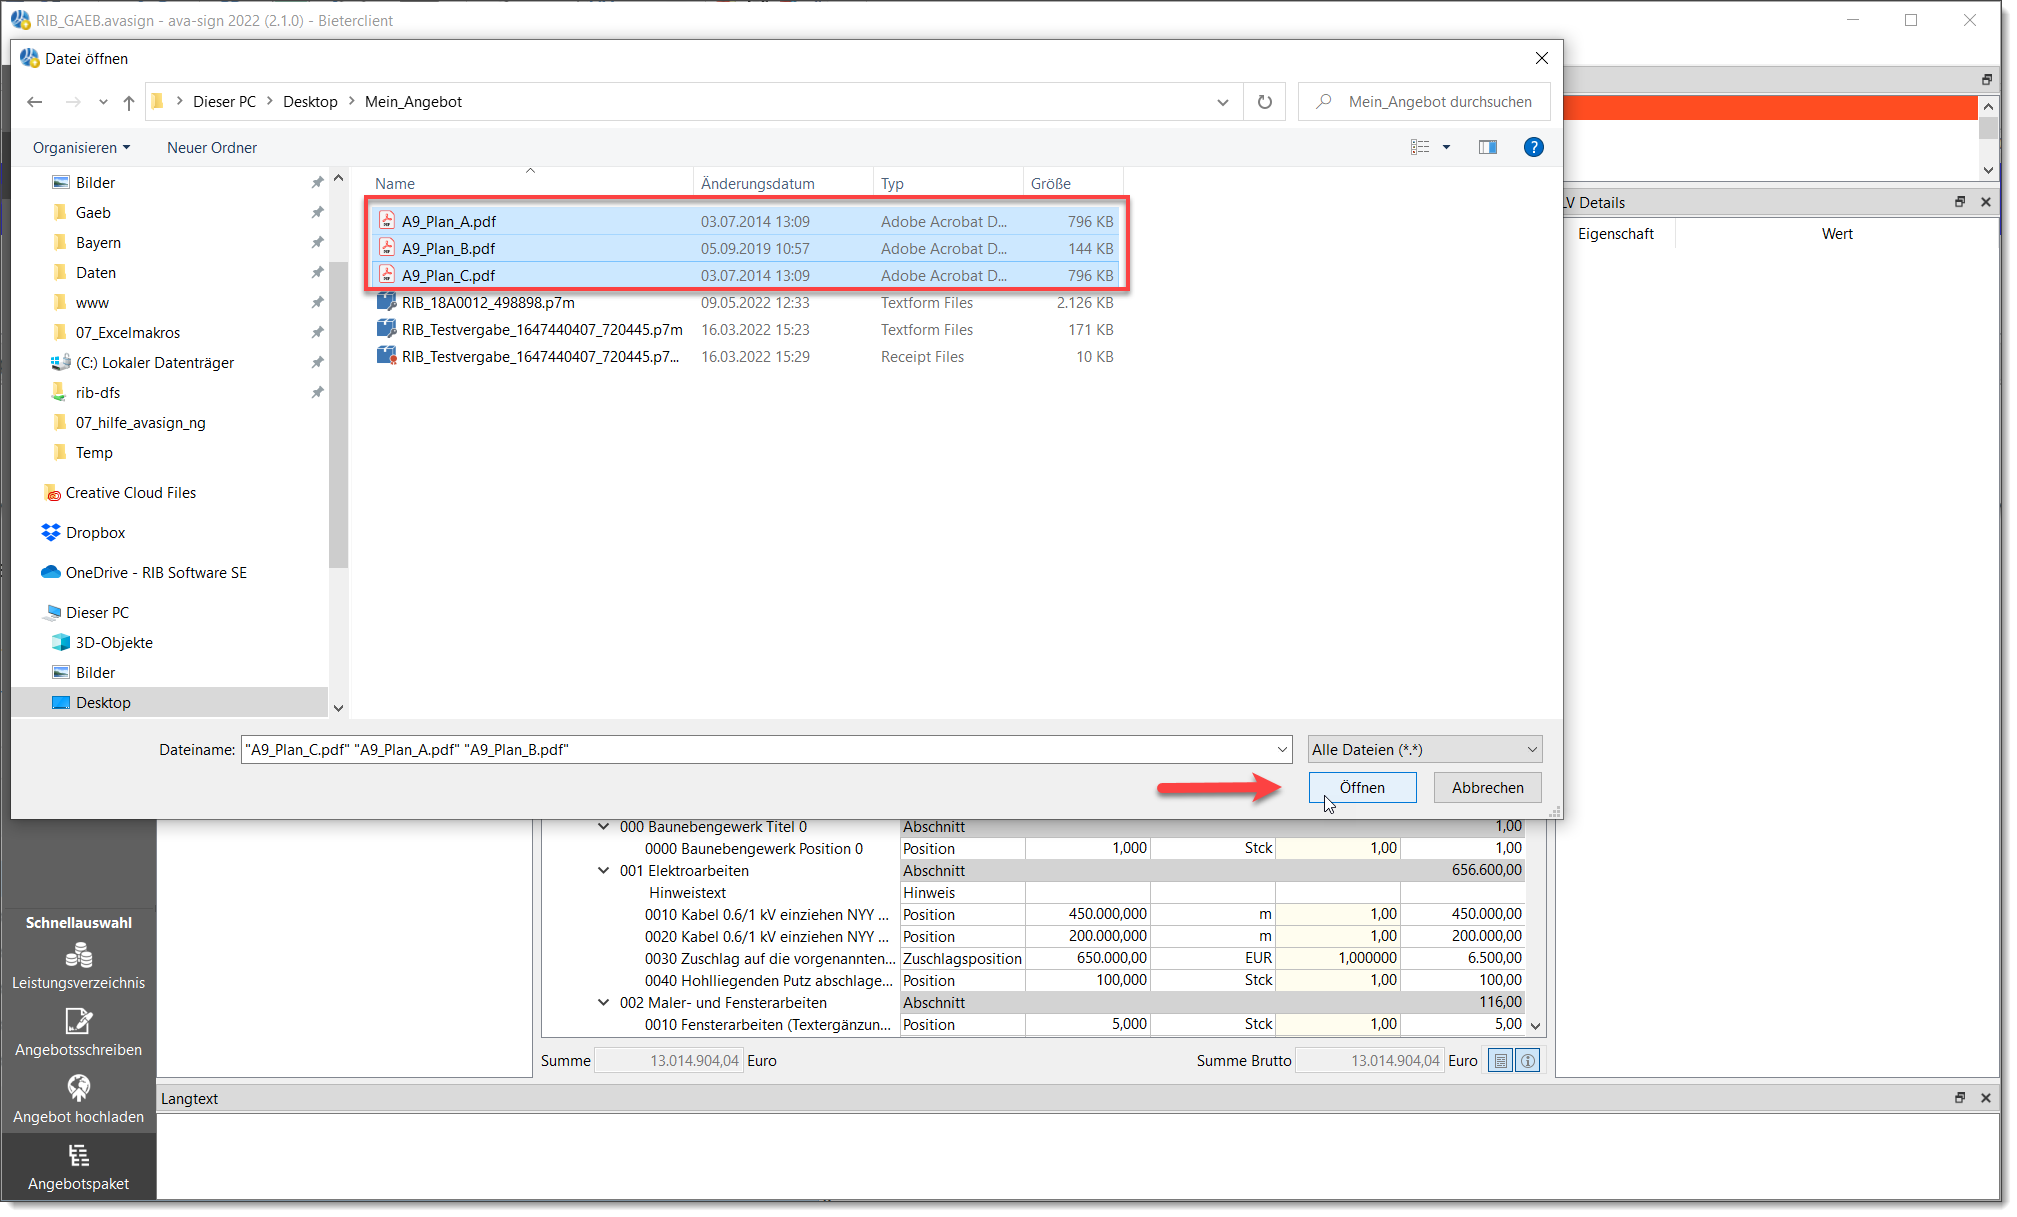This screenshot has height=1217, width=2017.
Task: Open dialog help question mark icon
Action: [1533, 148]
